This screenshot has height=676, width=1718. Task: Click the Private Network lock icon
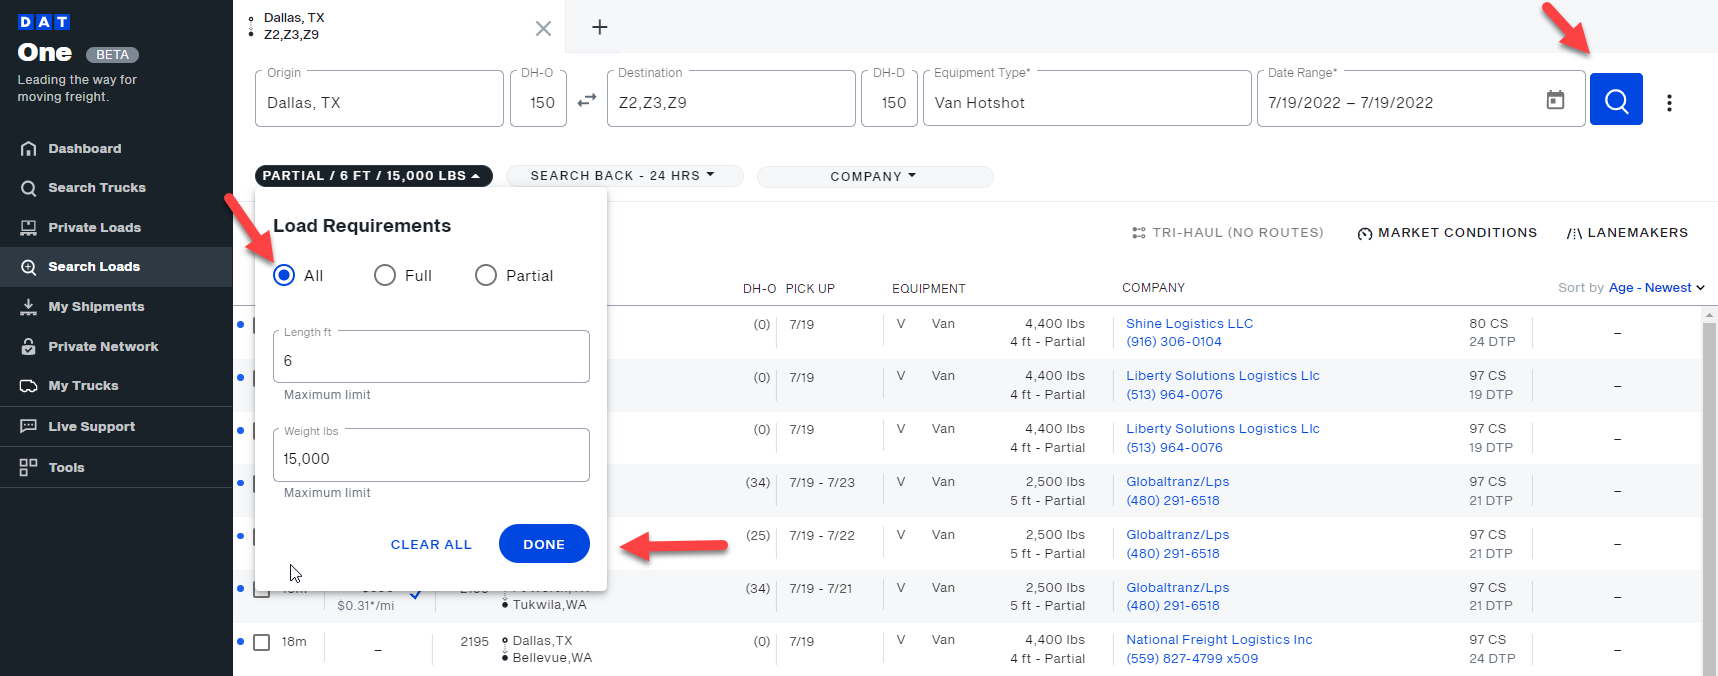coord(28,347)
